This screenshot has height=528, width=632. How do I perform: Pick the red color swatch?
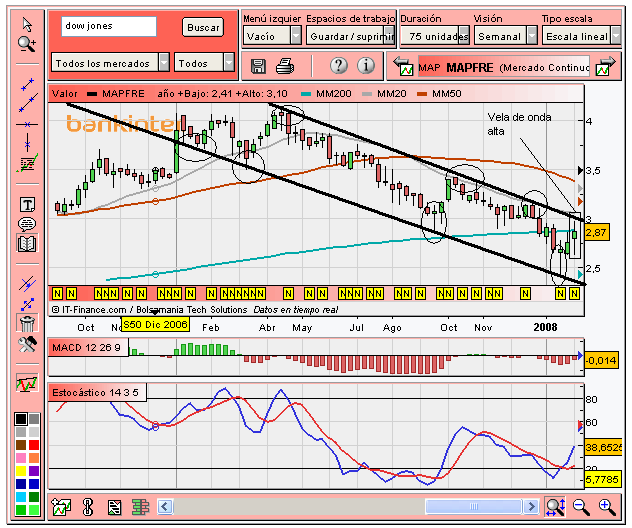tap(34, 445)
